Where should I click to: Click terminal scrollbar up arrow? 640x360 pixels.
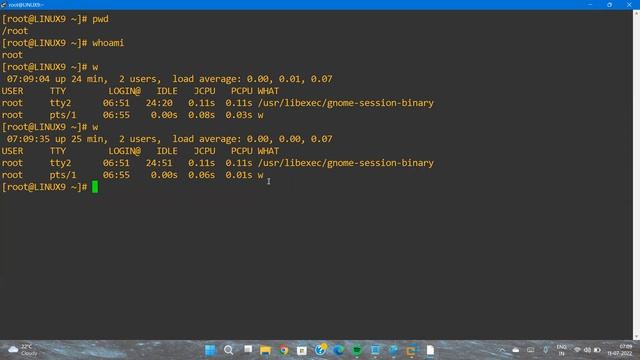tap(636, 13)
